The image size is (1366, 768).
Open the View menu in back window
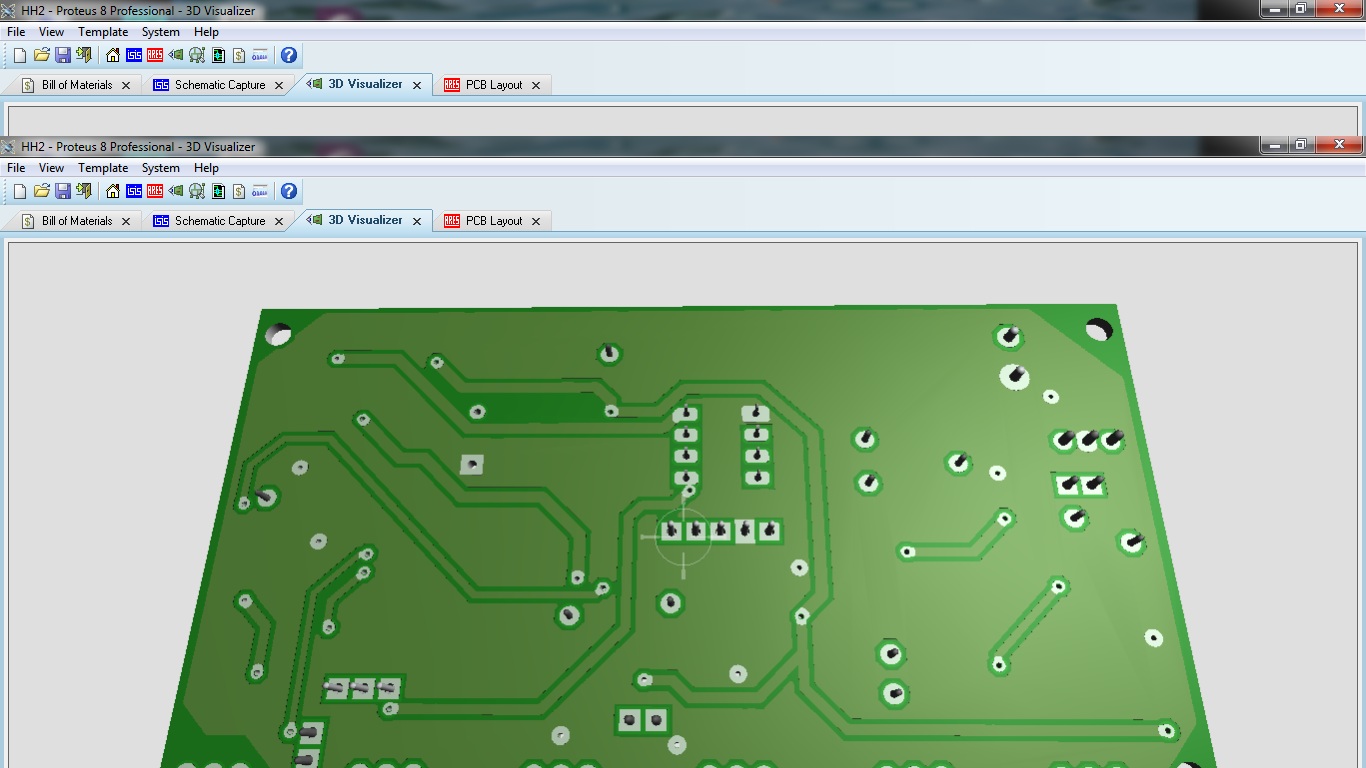pyautogui.click(x=51, y=32)
